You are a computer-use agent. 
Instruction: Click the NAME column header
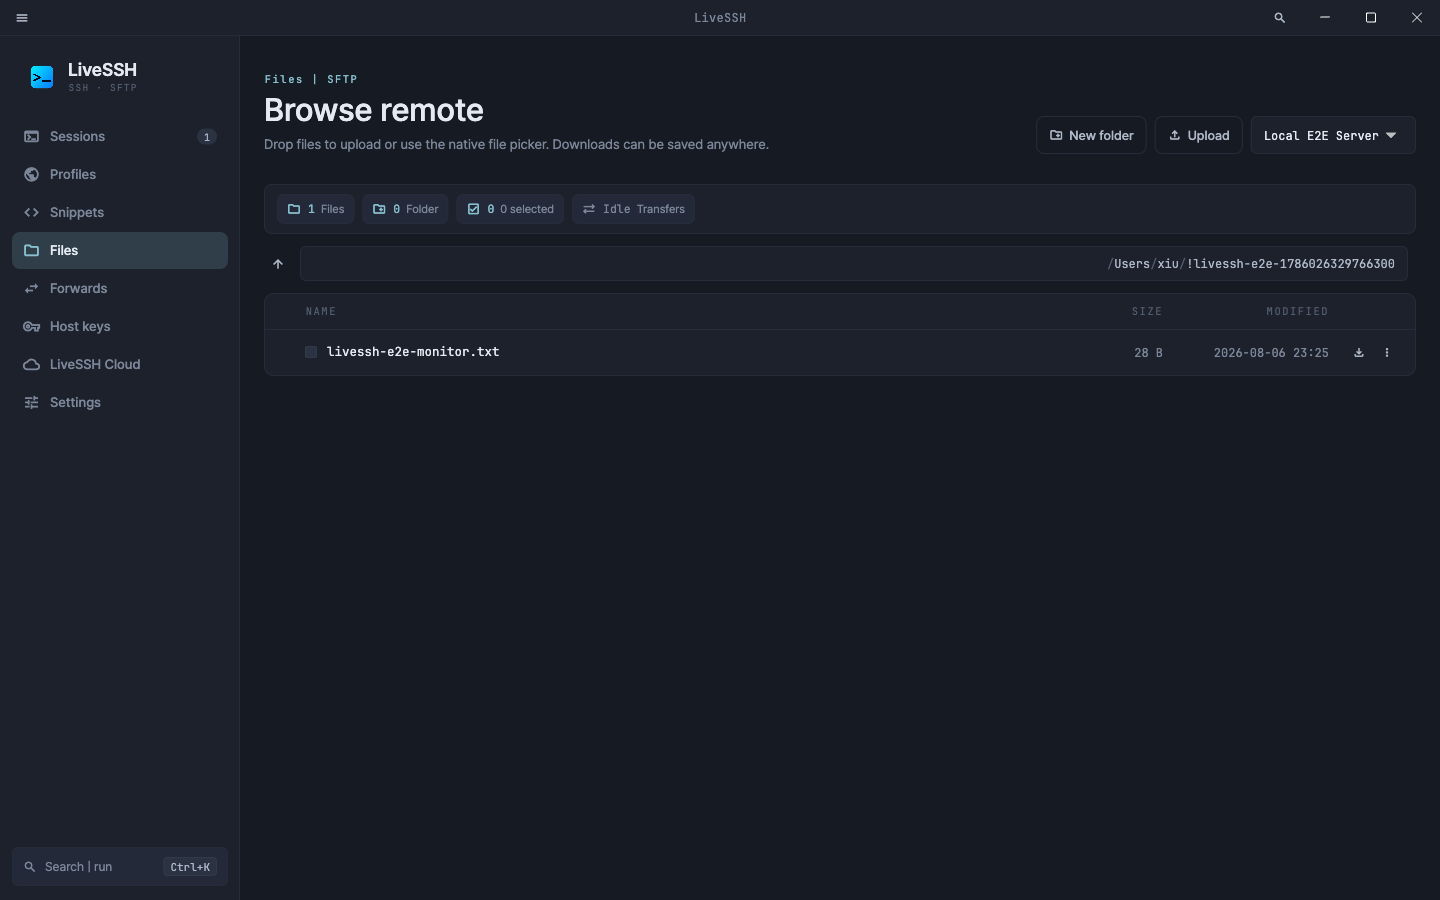coord(321,312)
